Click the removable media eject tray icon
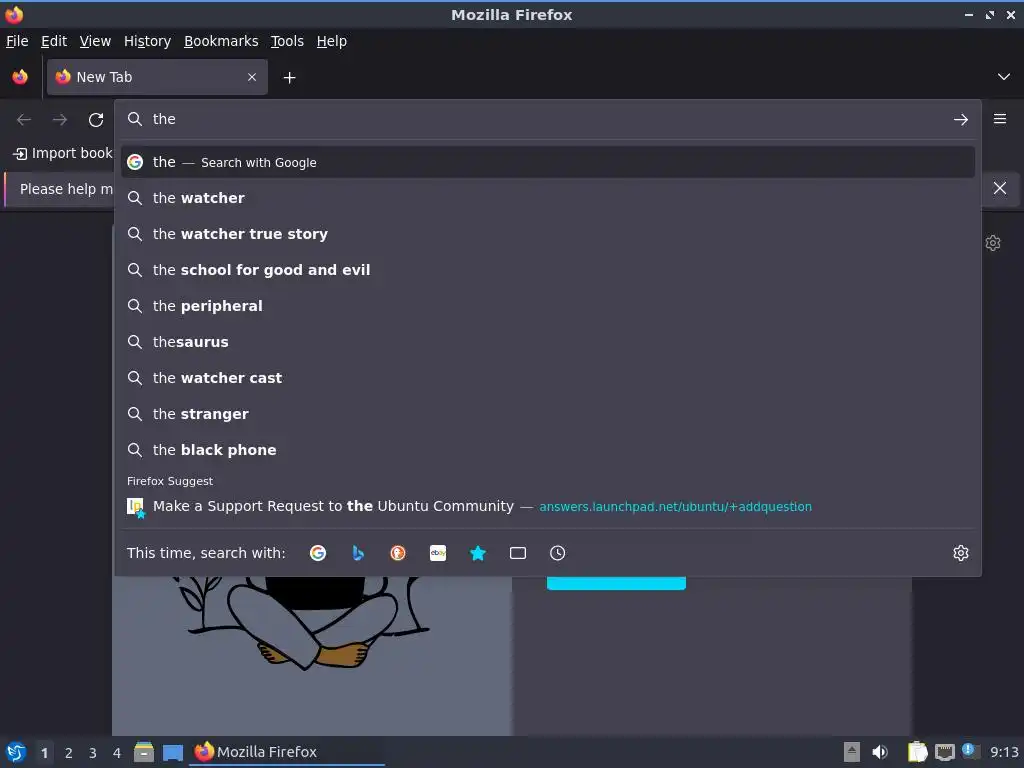 (852, 752)
